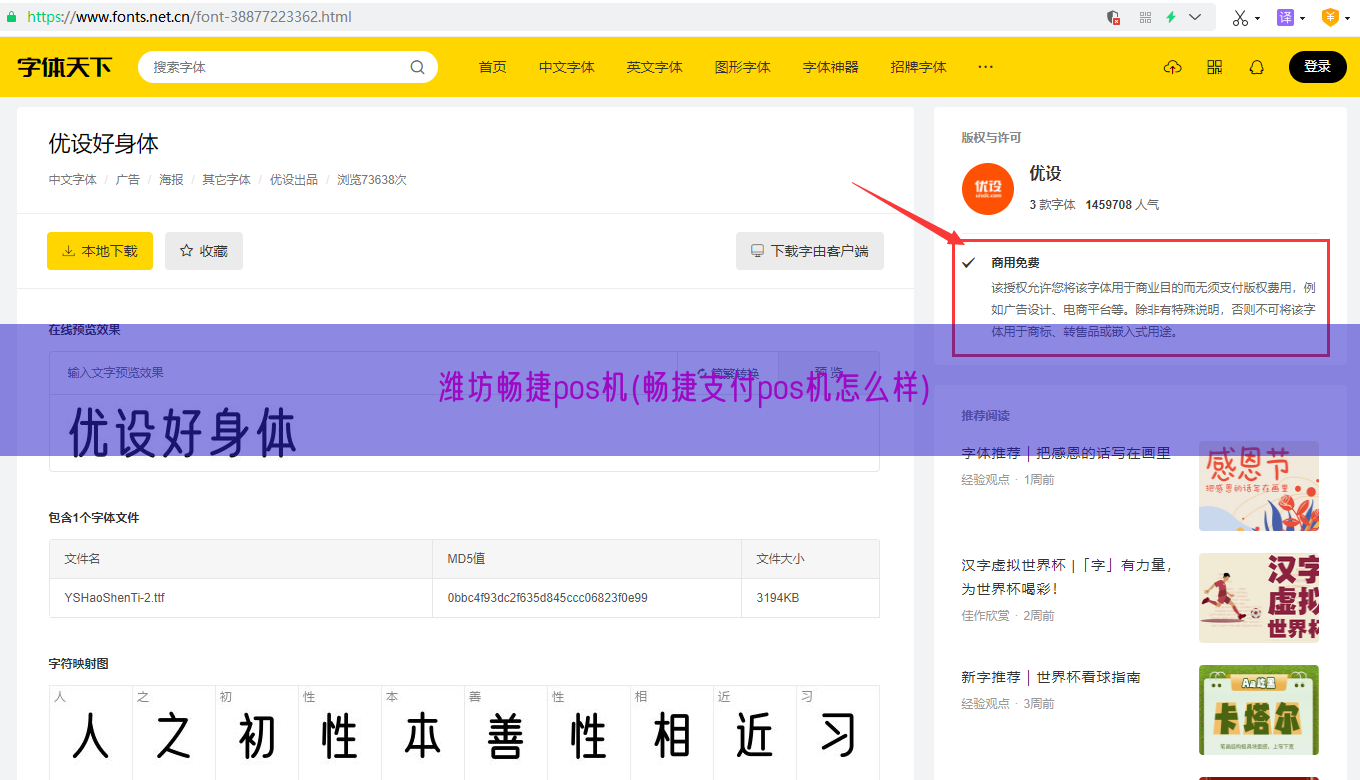The height and width of the screenshot is (780, 1360).
Task: Click the purple 译 translate icon
Action: tap(1285, 17)
